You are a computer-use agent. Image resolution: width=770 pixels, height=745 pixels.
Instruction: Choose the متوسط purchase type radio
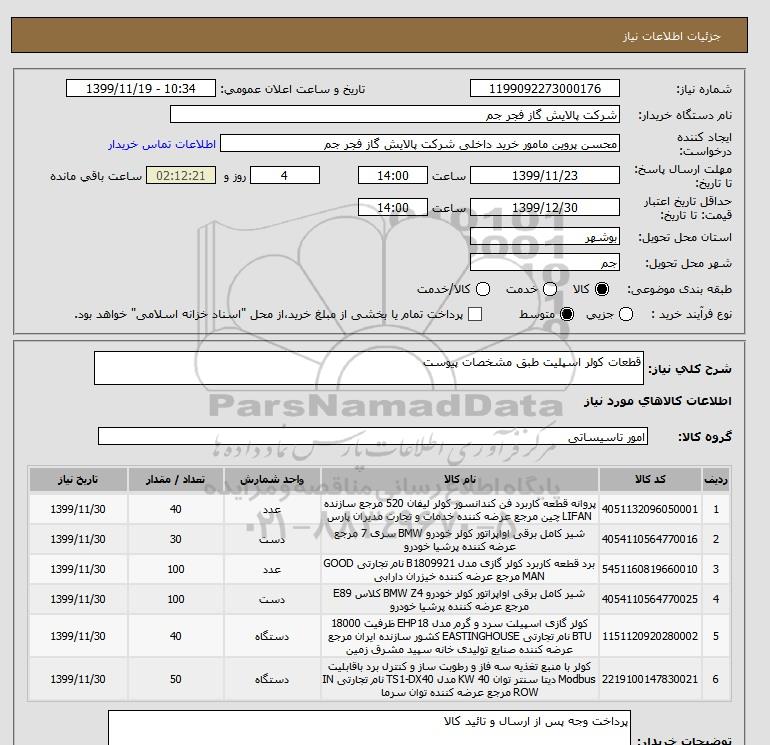[x=567, y=314]
